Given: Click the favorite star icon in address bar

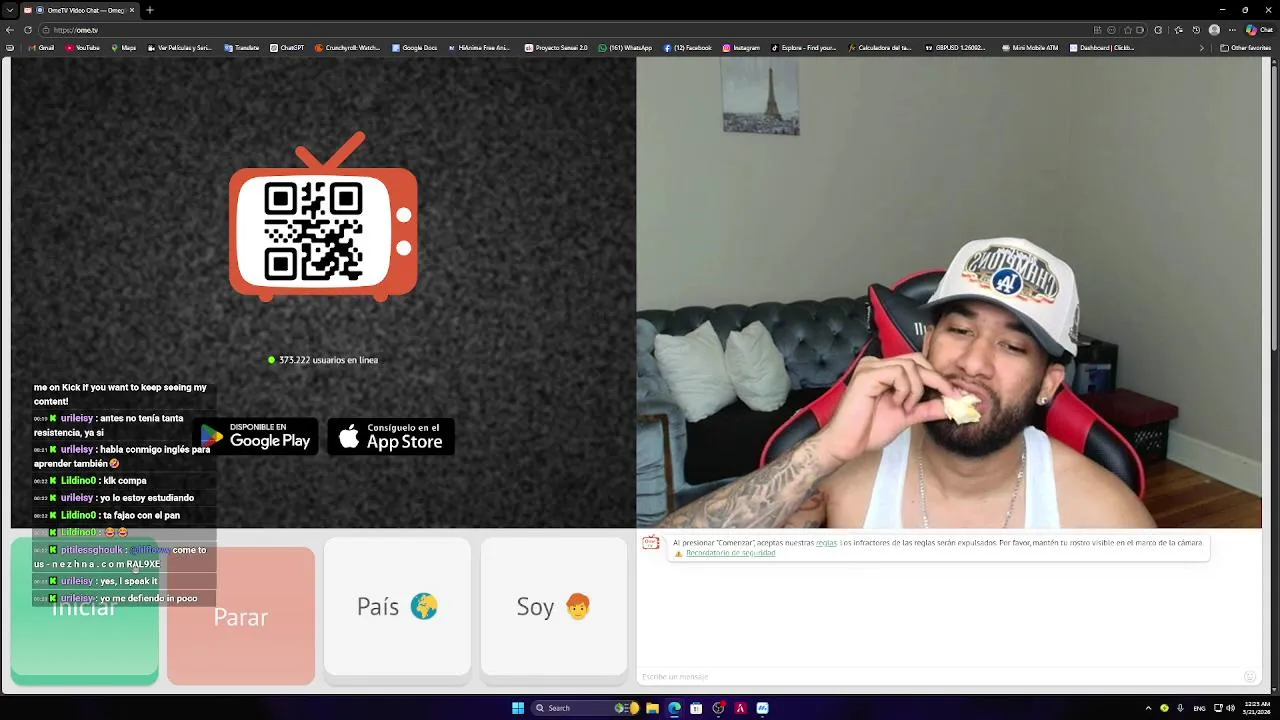Looking at the screenshot, I should tap(1127, 30).
